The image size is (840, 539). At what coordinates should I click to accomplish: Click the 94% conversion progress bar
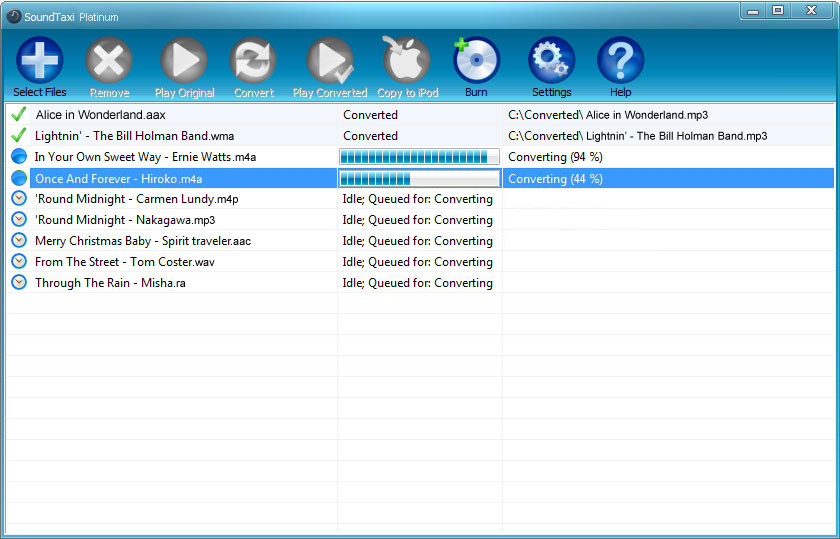419,156
